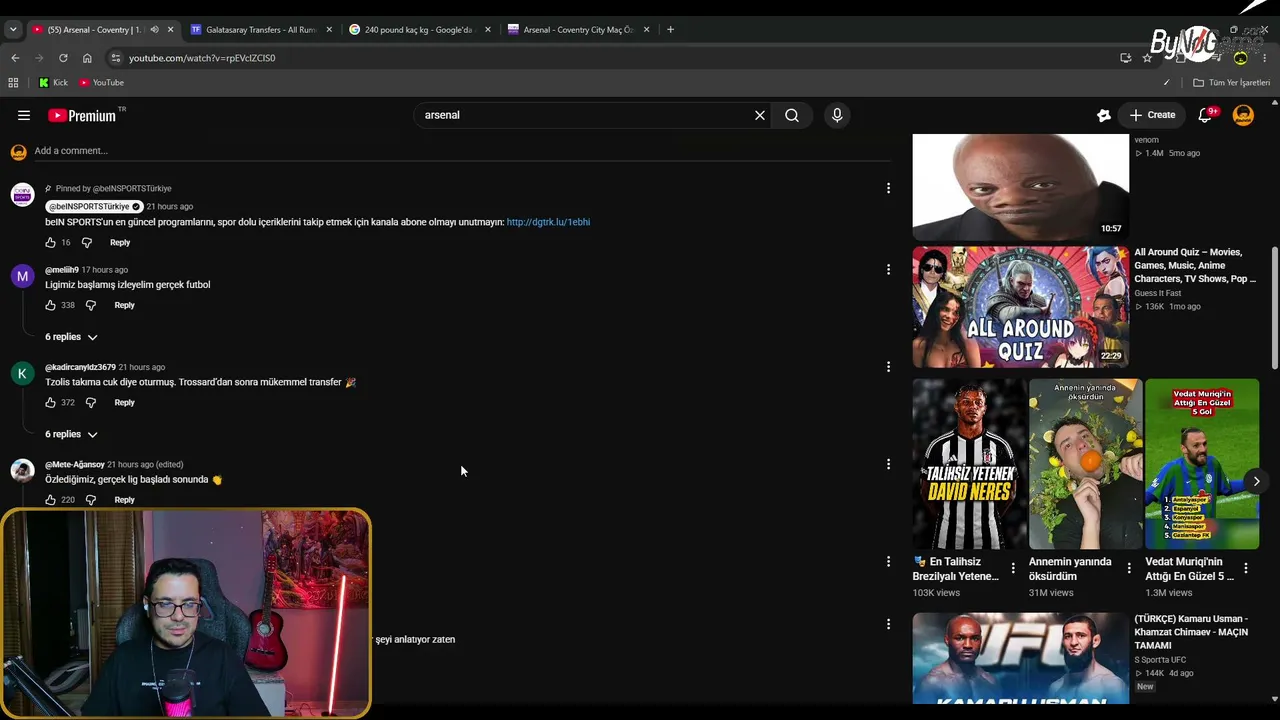This screenshot has width=1280, height=720.
Task: Bookmark this page with the star icon
Action: click(1147, 58)
